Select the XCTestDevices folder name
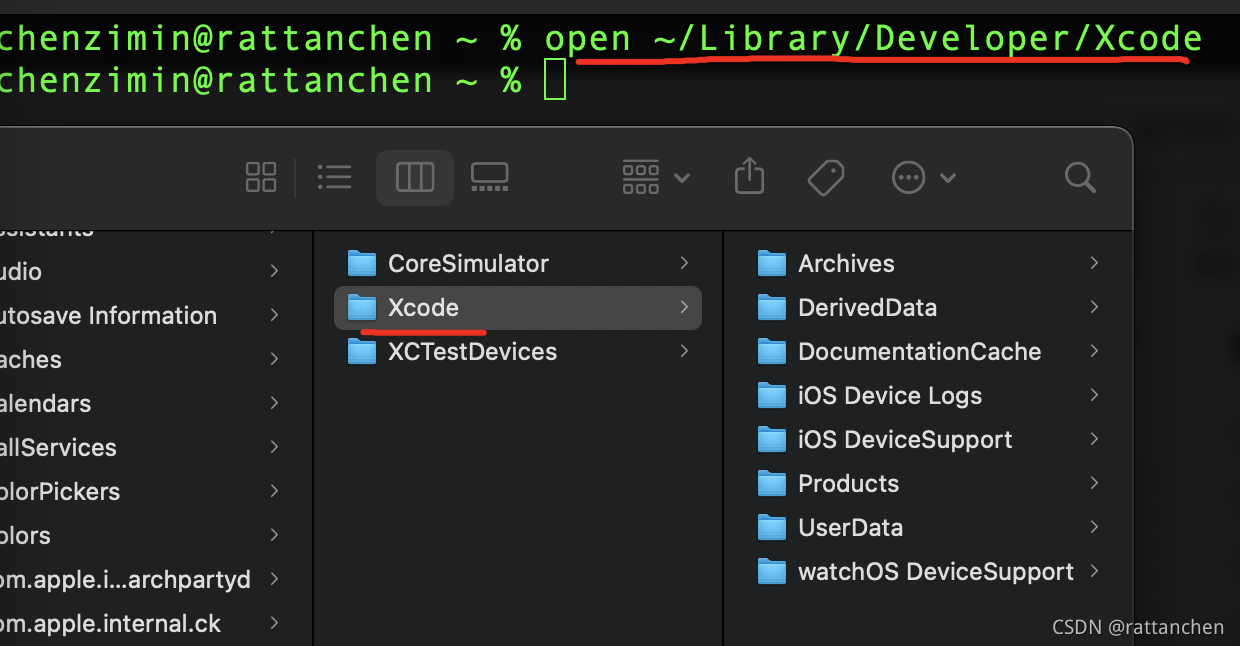Viewport: 1240px width, 646px height. pos(472,351)
